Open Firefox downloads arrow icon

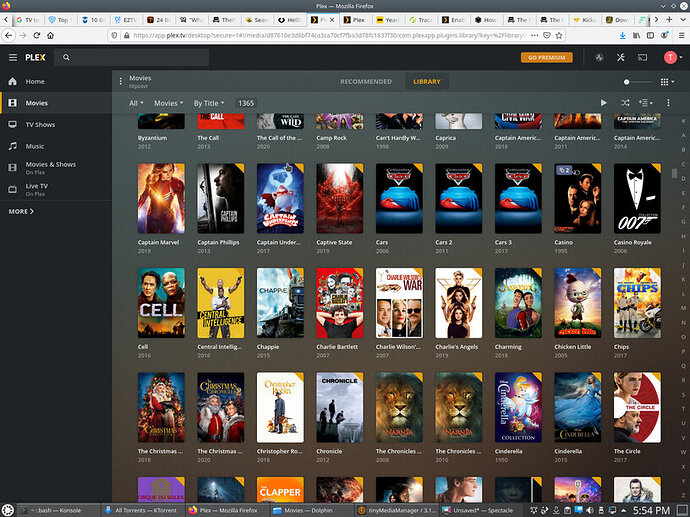(622, 35)
